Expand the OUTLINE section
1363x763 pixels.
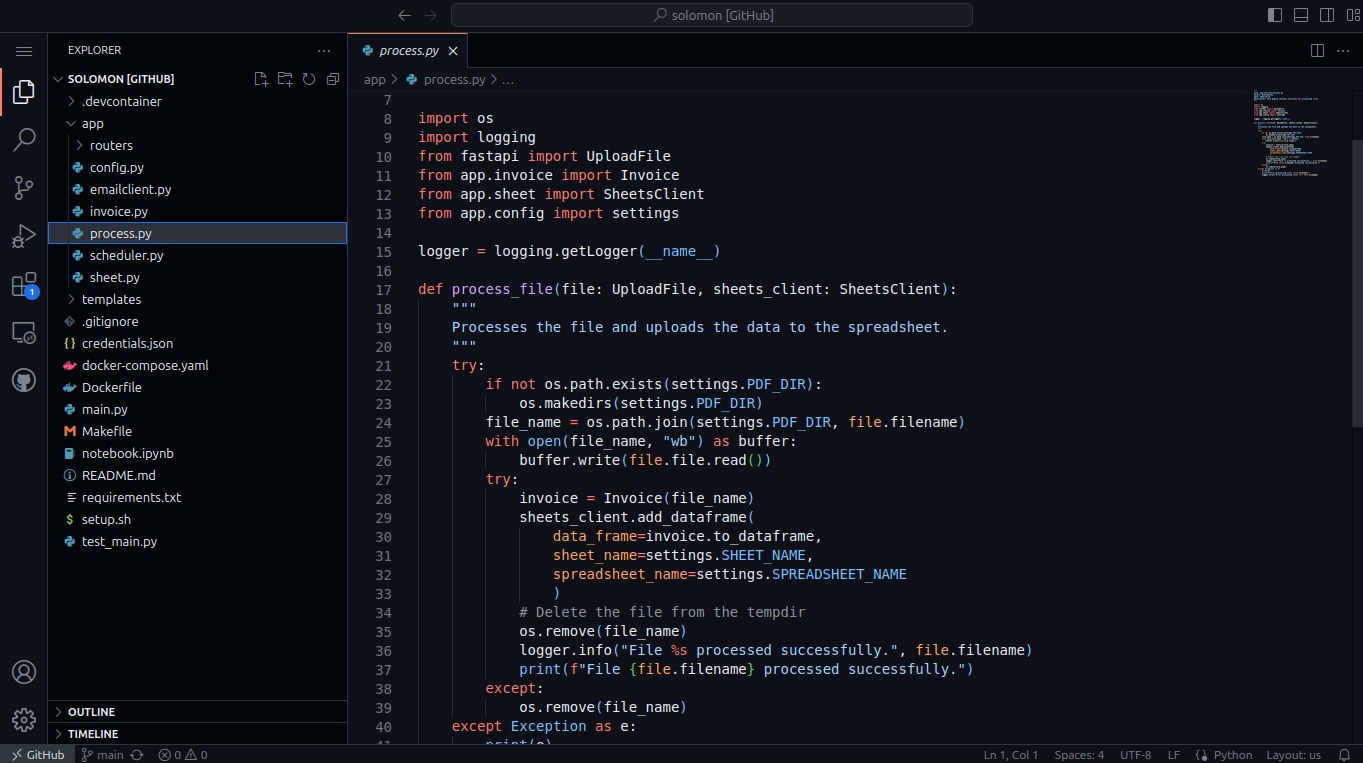[x=91, y=712]
